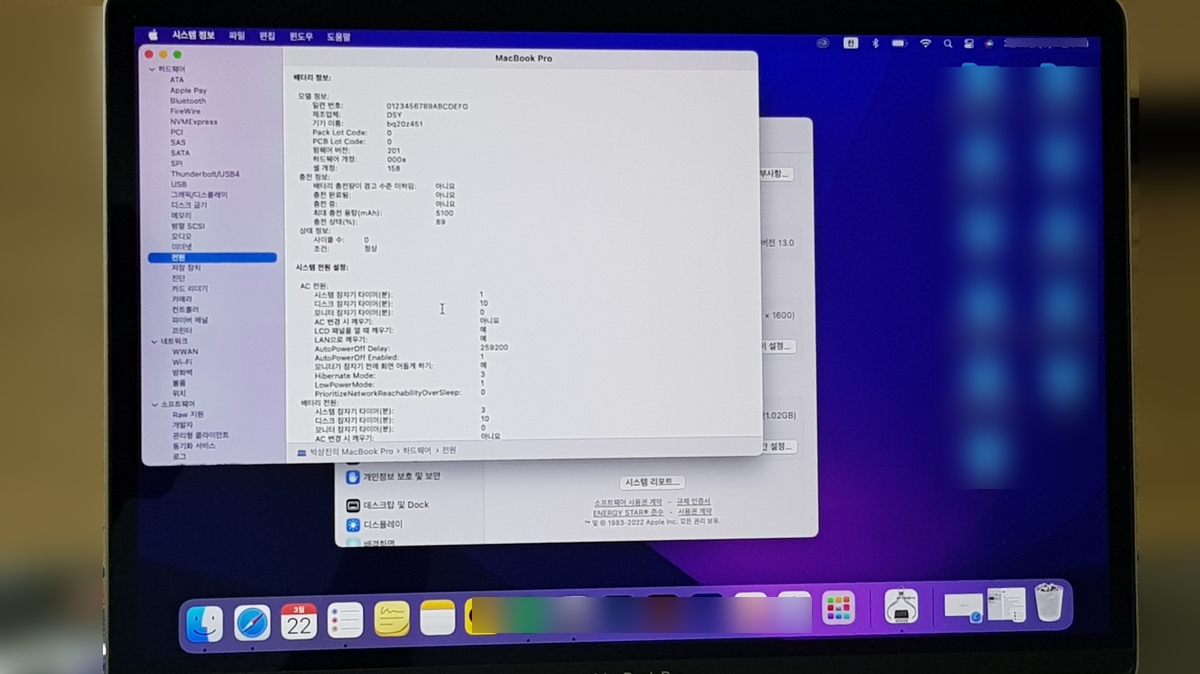Open 데스크탑 및 Dock in Settings sidebar

[x=387, y=505]
